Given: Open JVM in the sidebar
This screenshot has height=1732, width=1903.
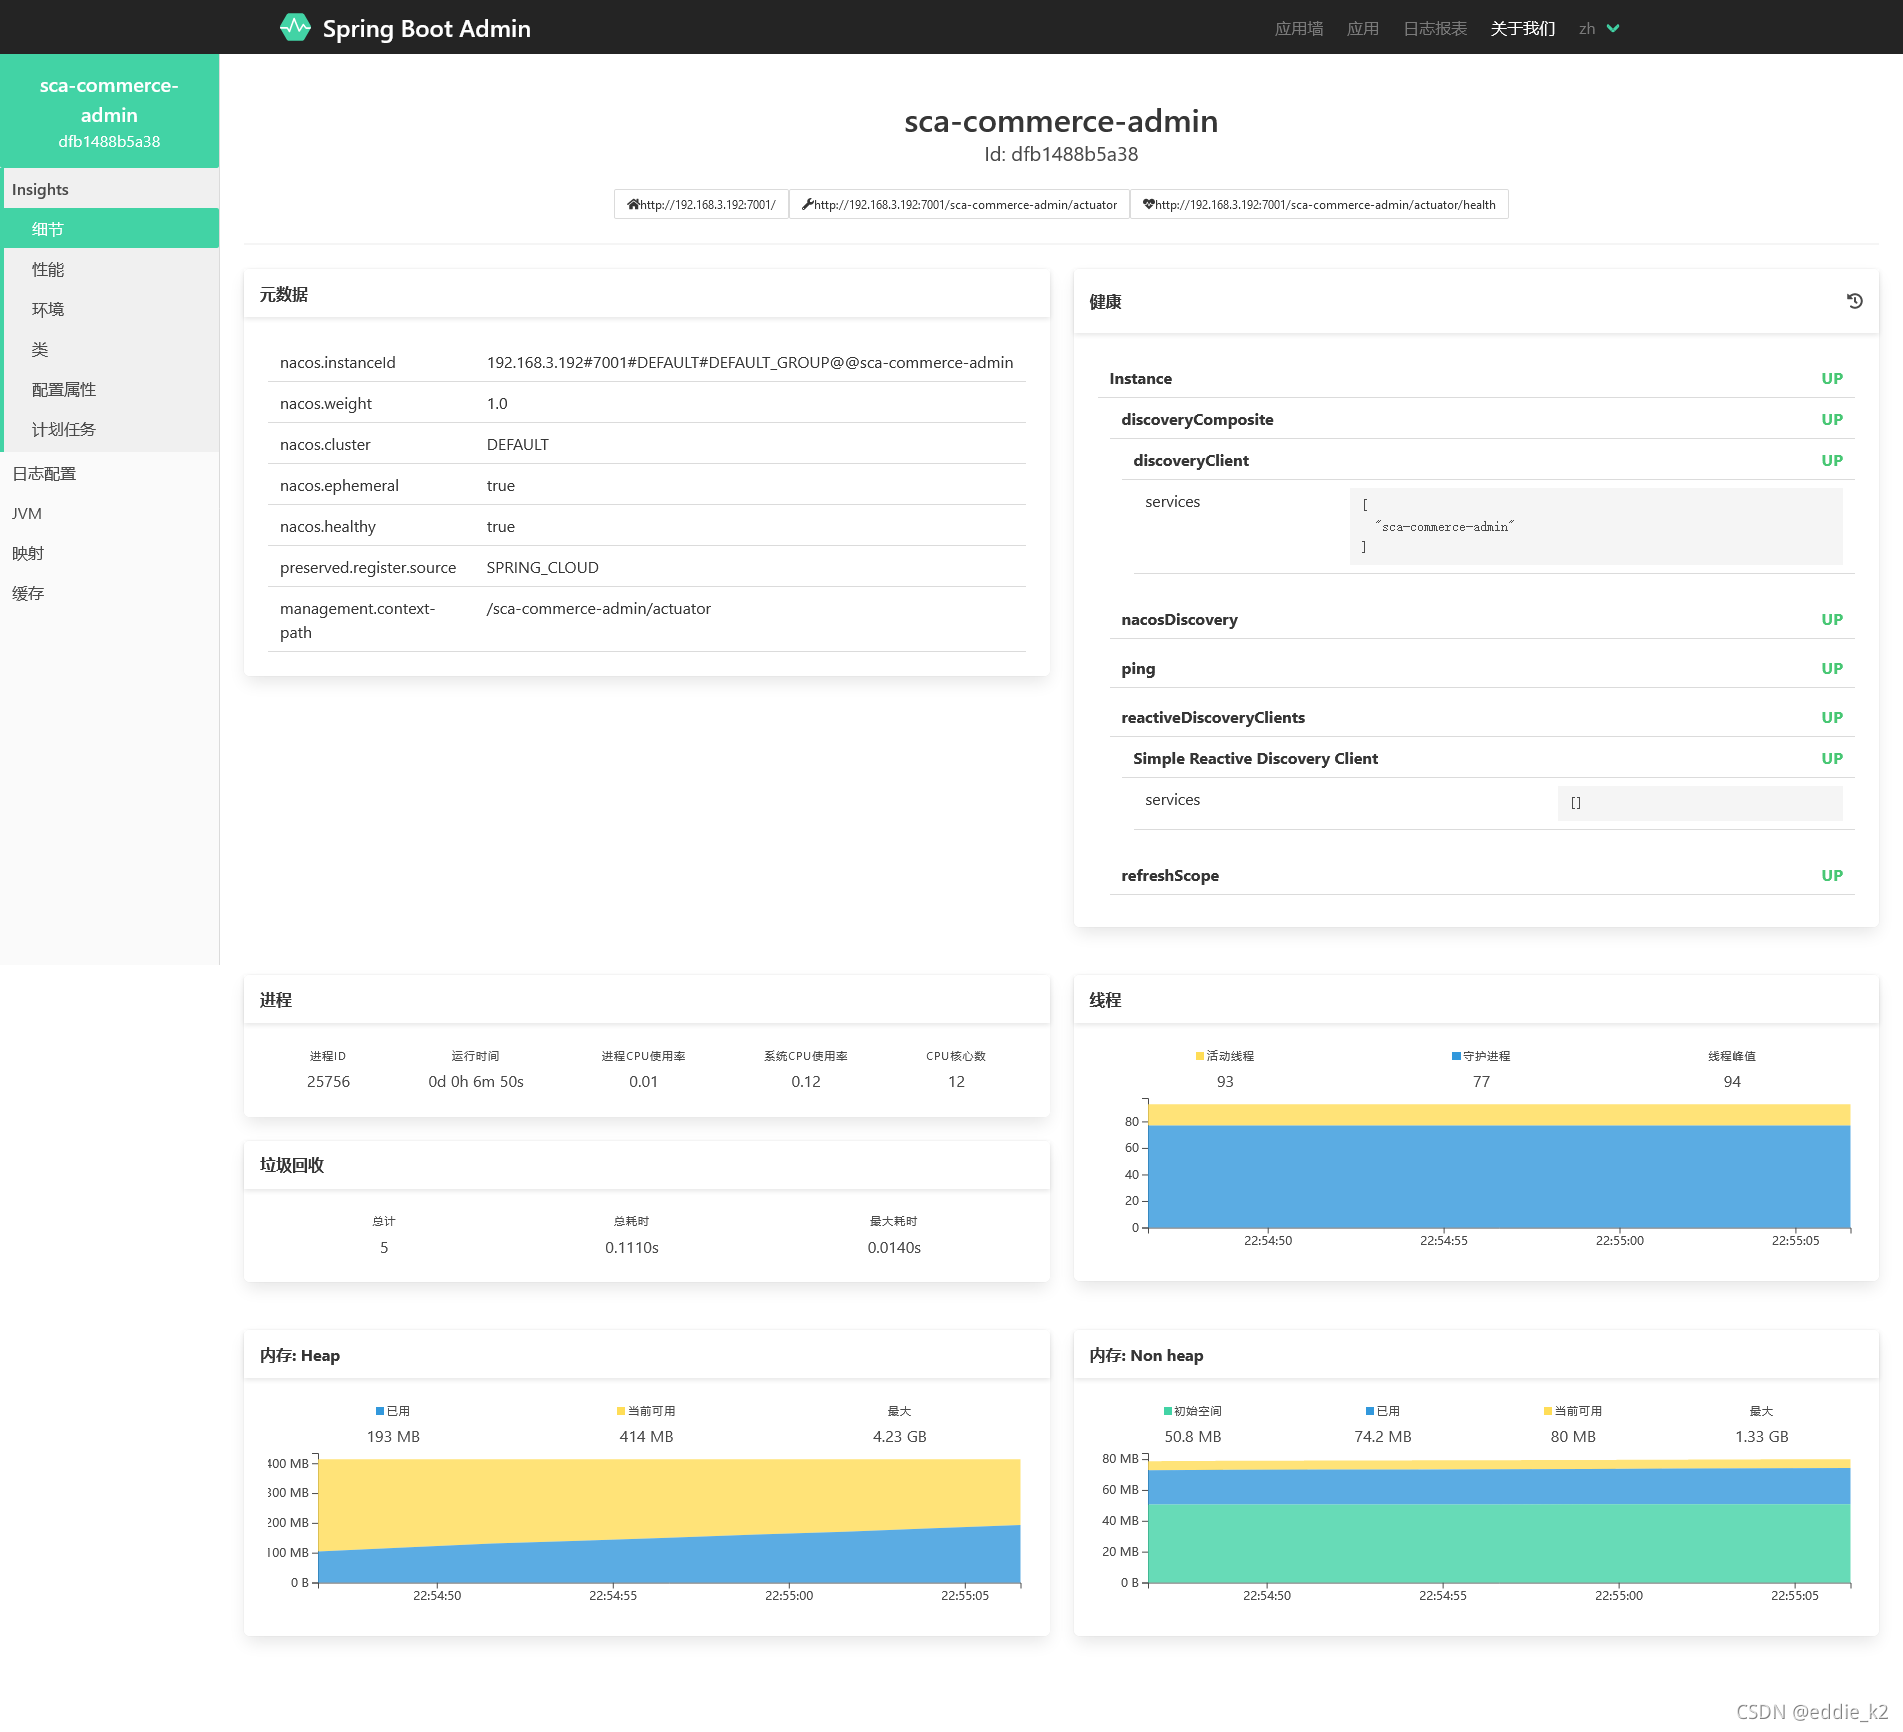Looking at the screenshot, I should click(110, 513).
